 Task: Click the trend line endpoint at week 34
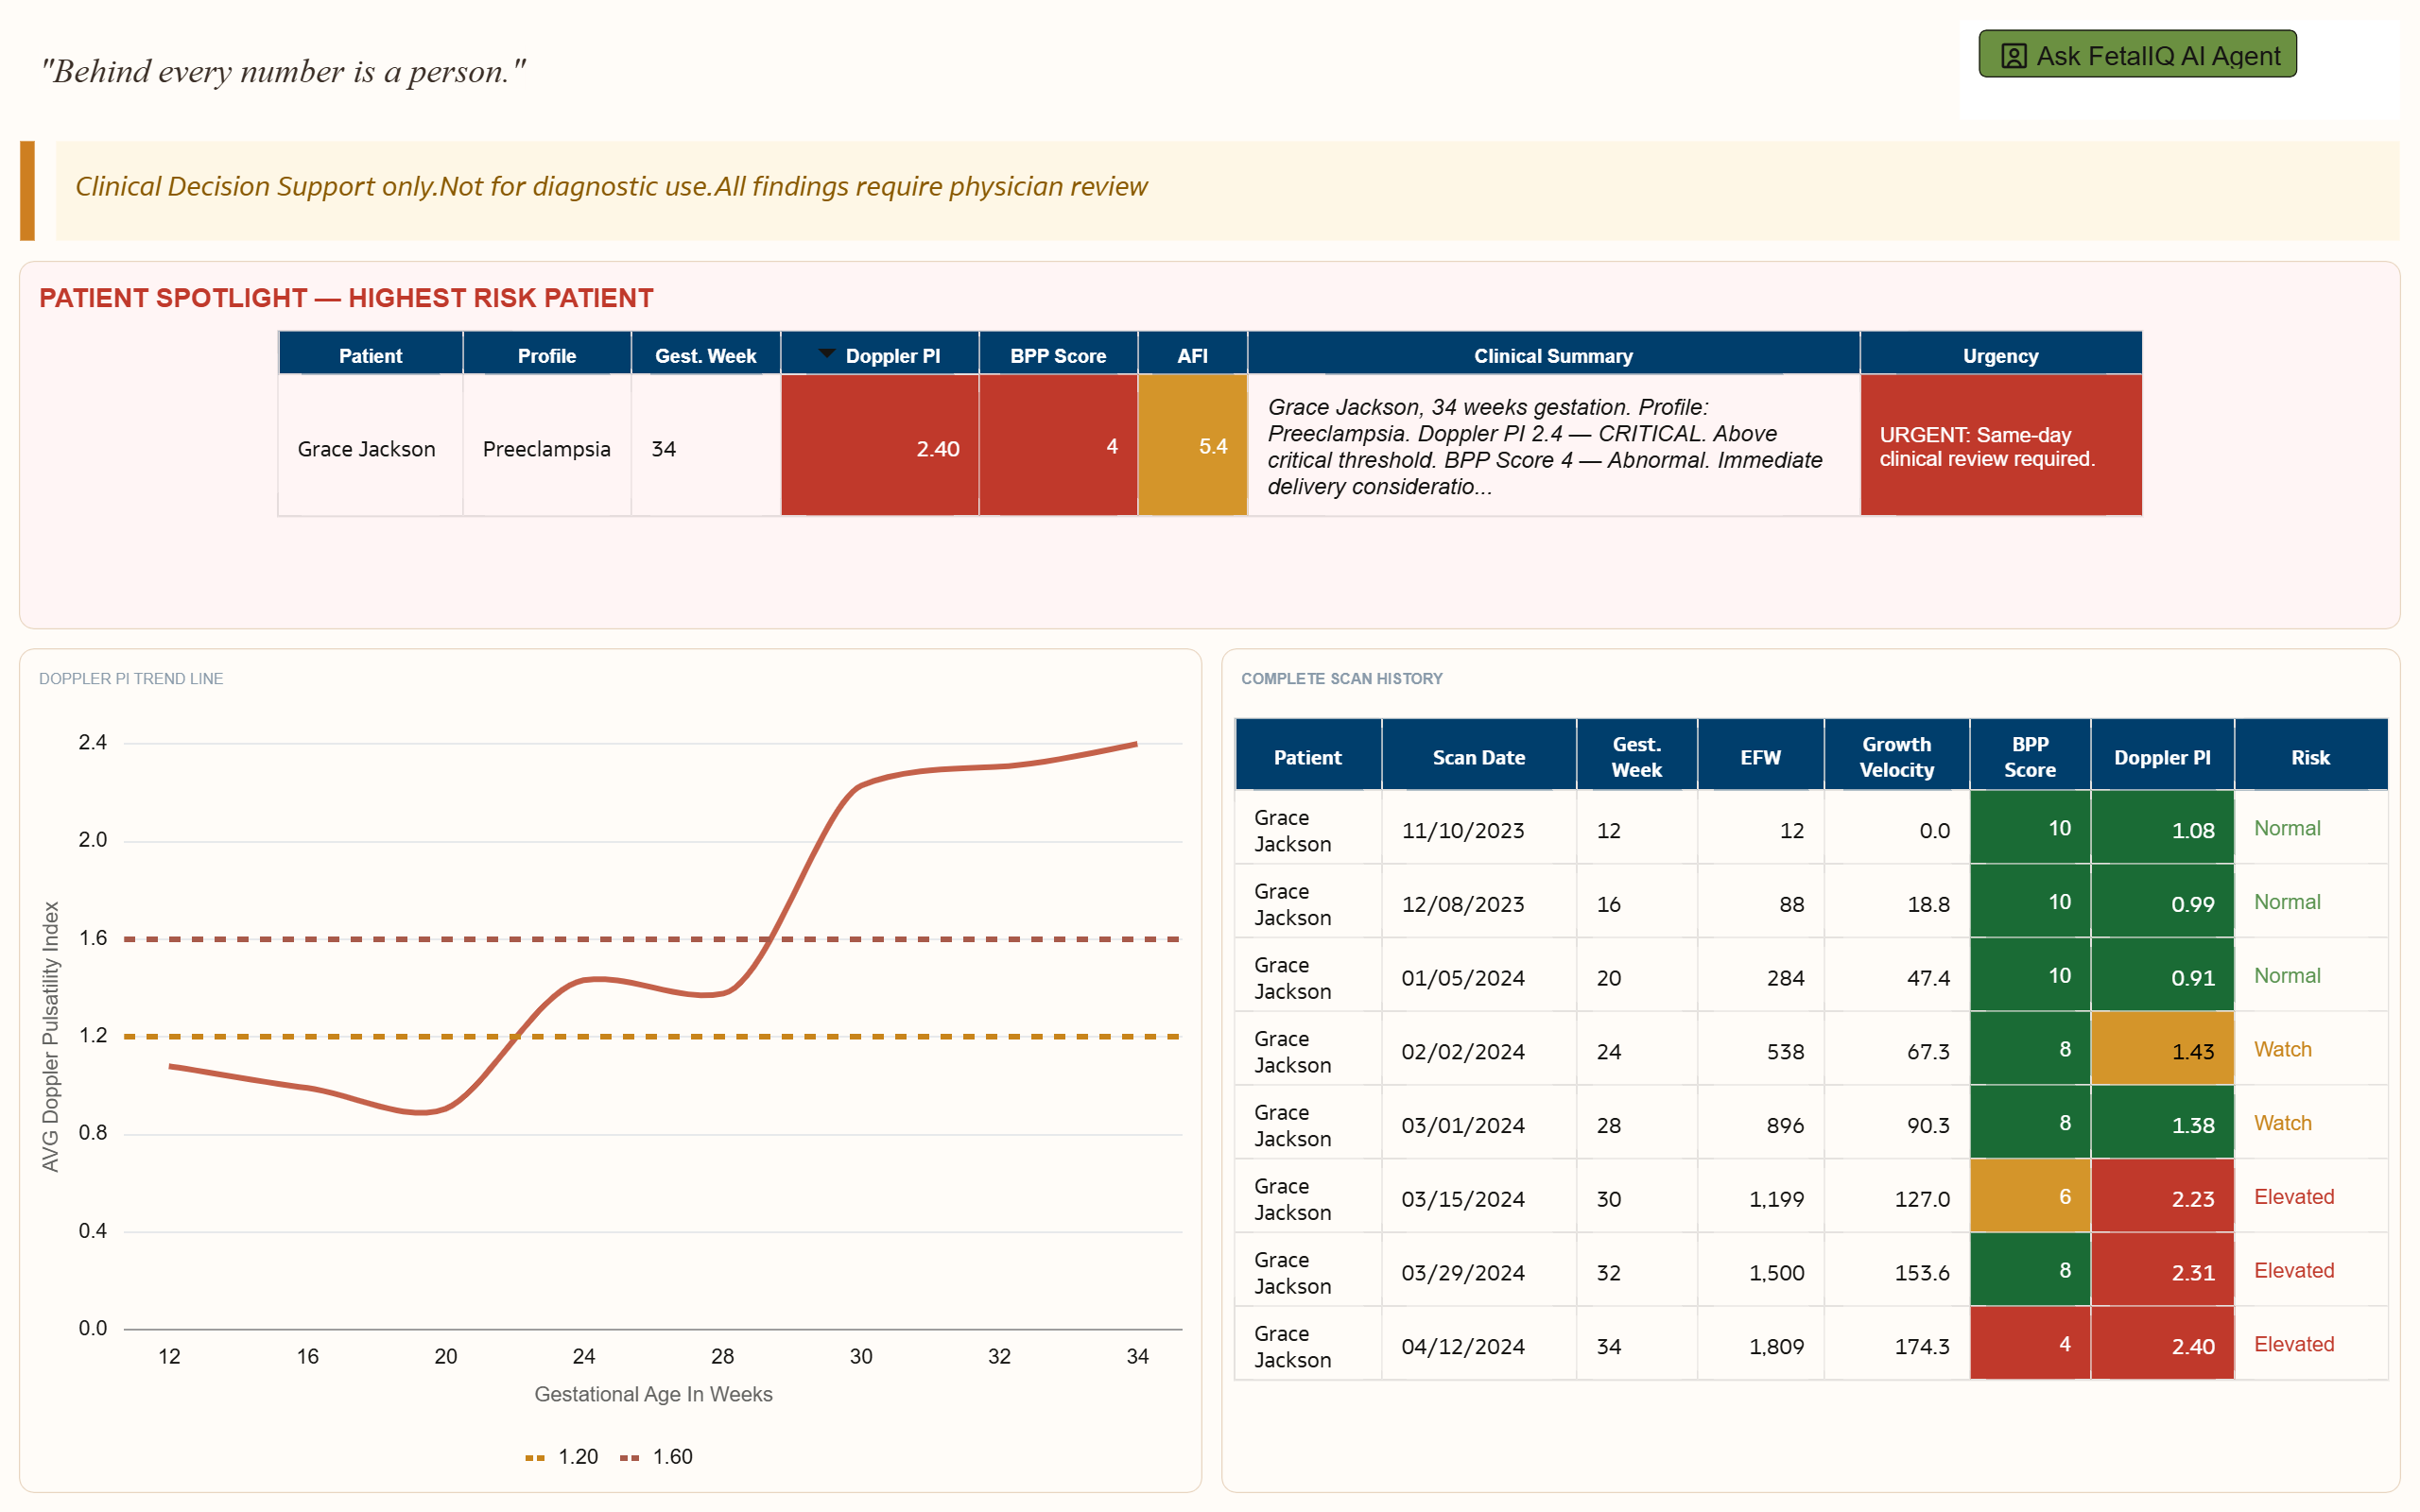[x=1136, y=744]
